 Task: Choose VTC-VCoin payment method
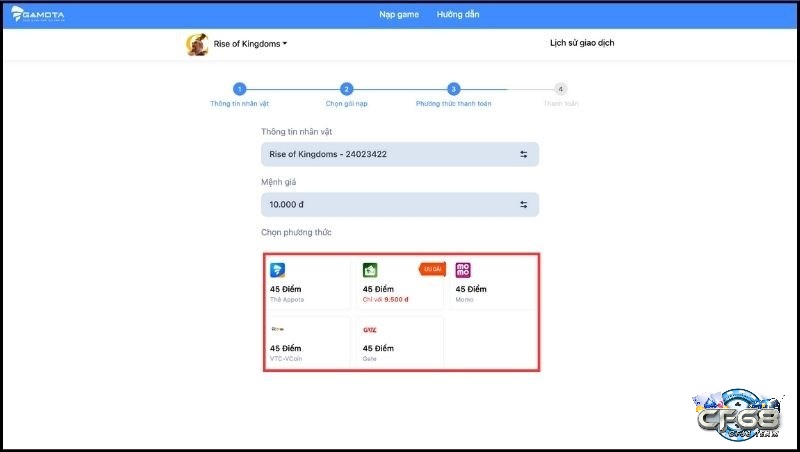308,342
